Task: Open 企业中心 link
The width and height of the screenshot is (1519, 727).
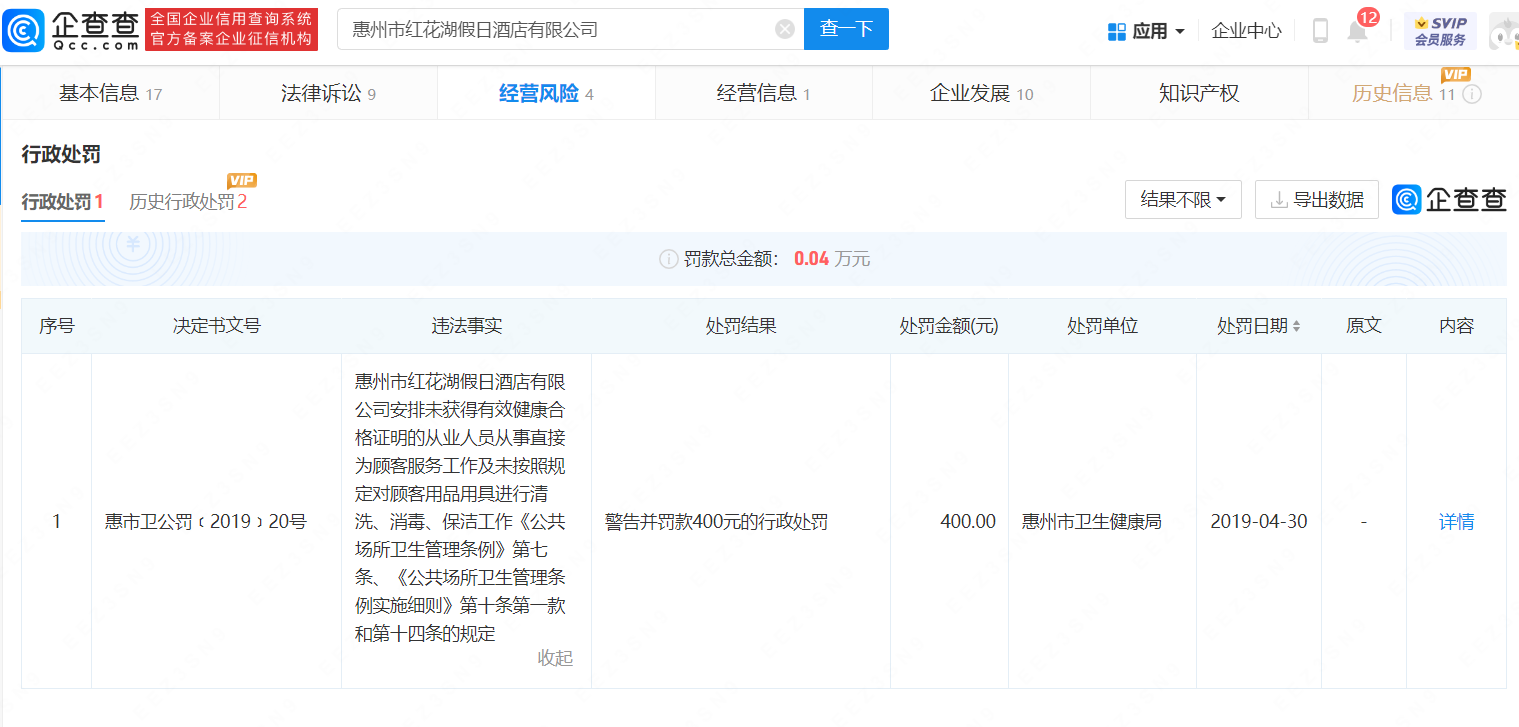Action: (x=1246, y=31)
